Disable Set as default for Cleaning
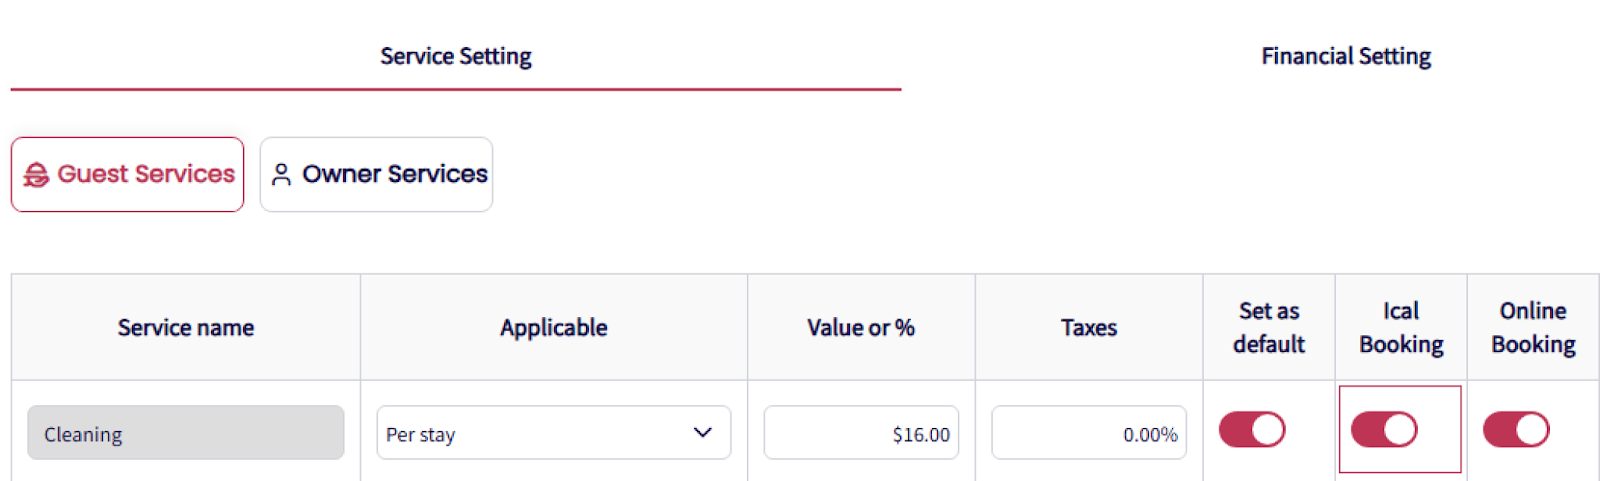Viewport: 1600px width, 481px height. [x=1251, y=430]
